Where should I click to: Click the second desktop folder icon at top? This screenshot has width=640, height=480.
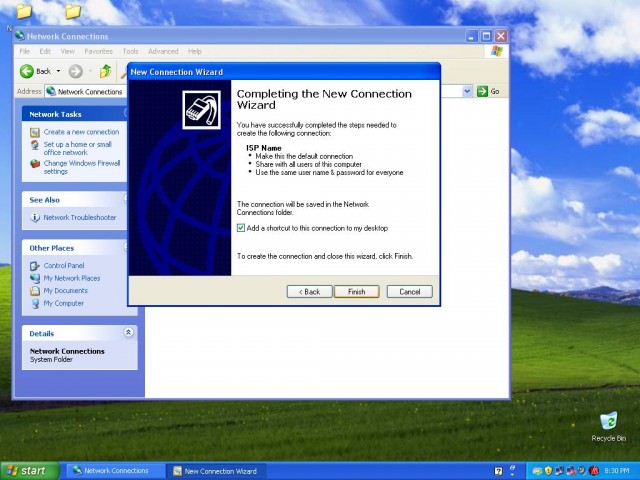click(73, 11)
